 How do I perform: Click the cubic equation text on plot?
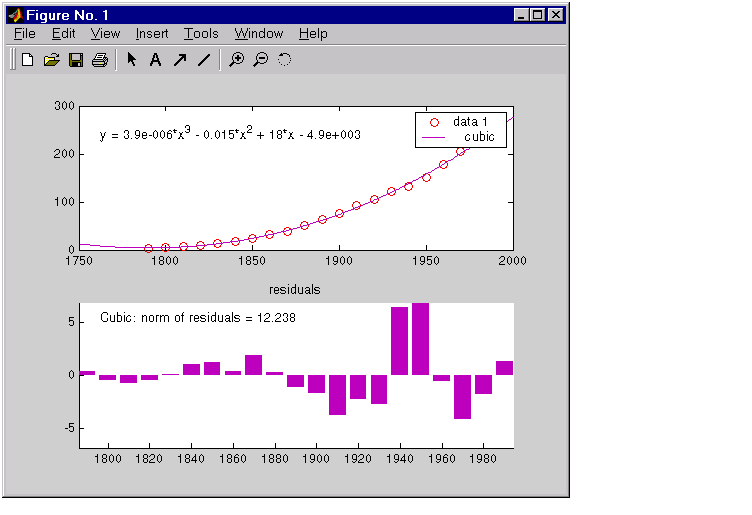pyautogui.click(x=230, y=134)
